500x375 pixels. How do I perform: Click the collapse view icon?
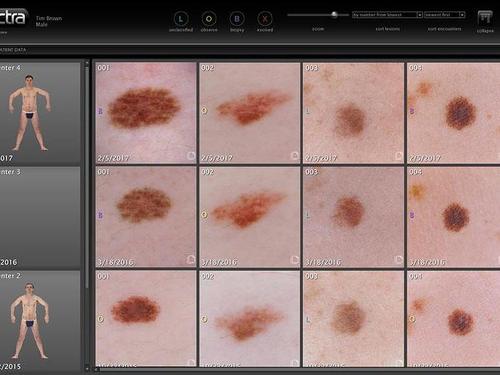point(485,18)
